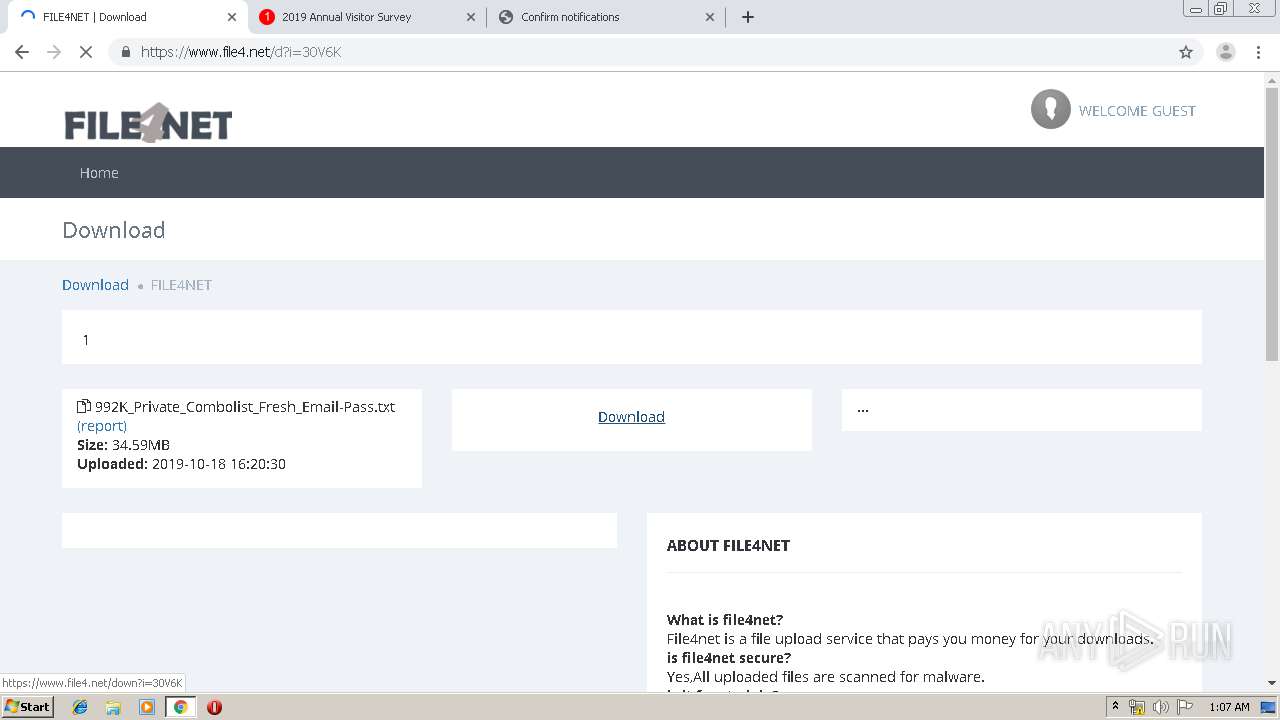Open a new tab with the plus button
1280x720 pixels.
click(x=748, y=17)
